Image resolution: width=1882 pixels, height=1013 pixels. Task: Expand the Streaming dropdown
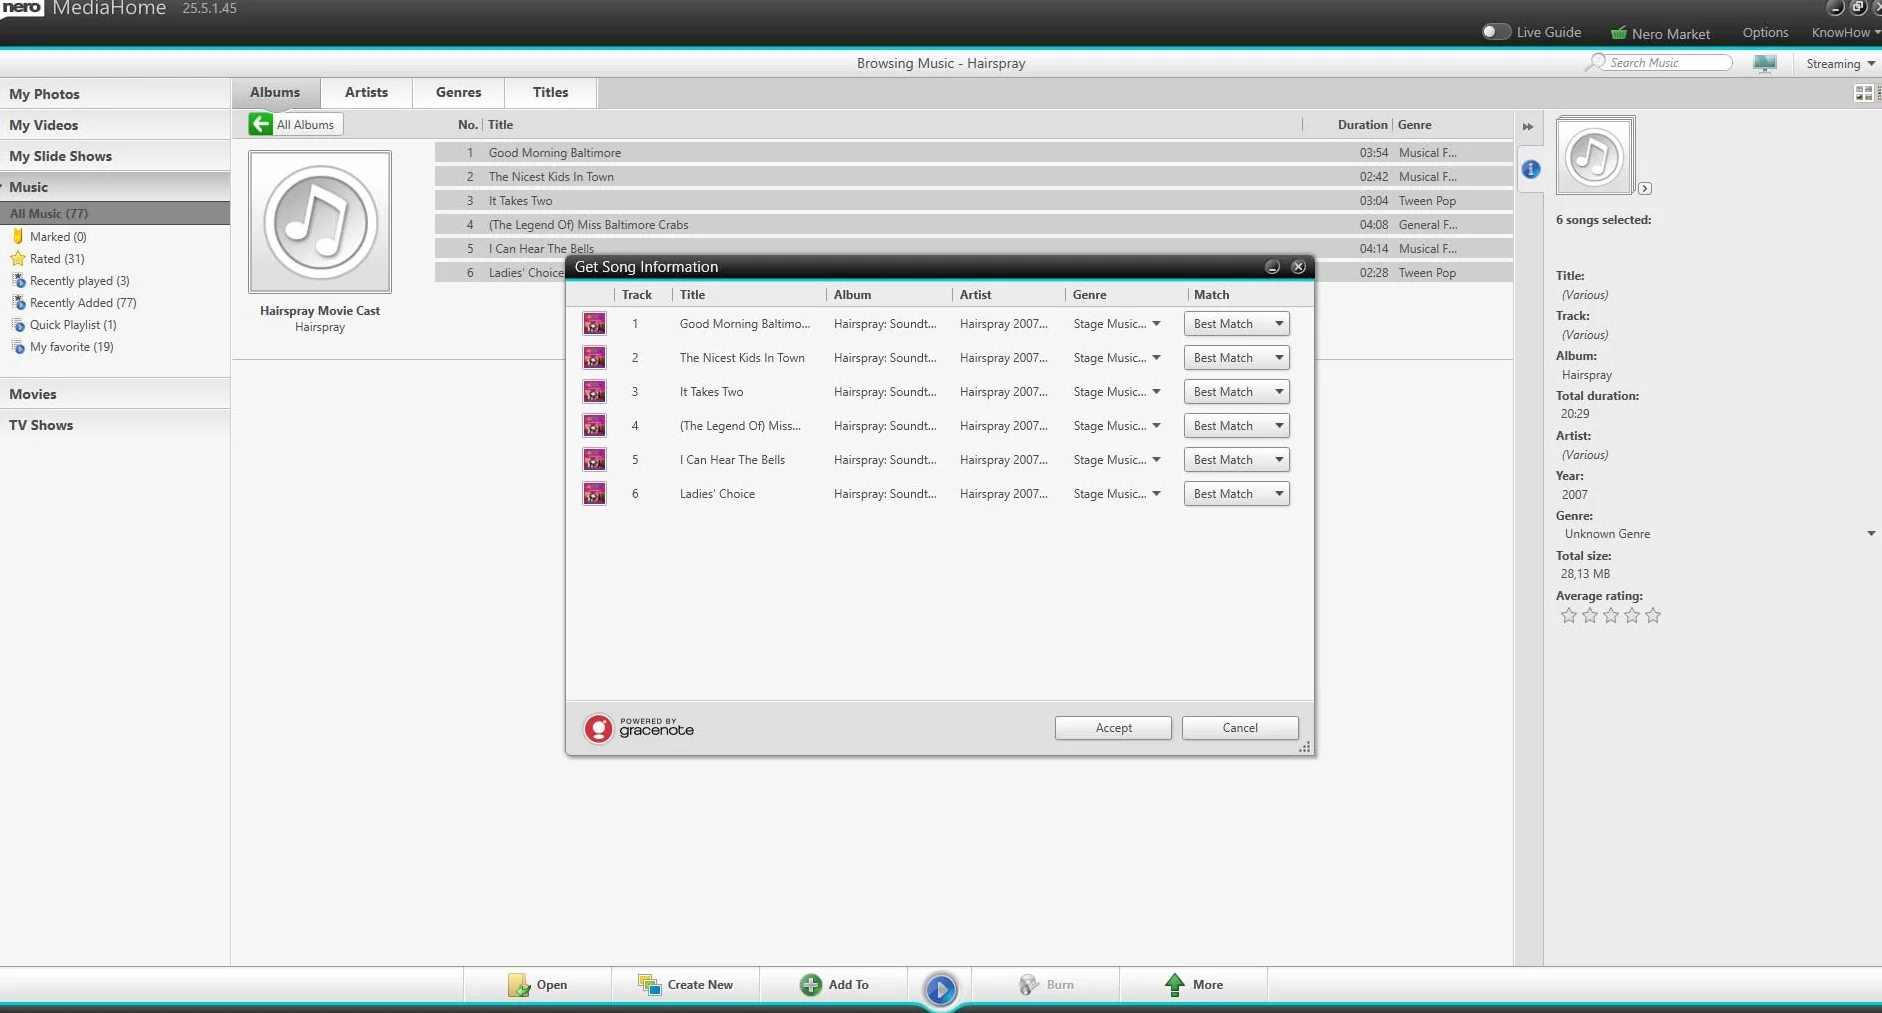[x=1840, y=64]
